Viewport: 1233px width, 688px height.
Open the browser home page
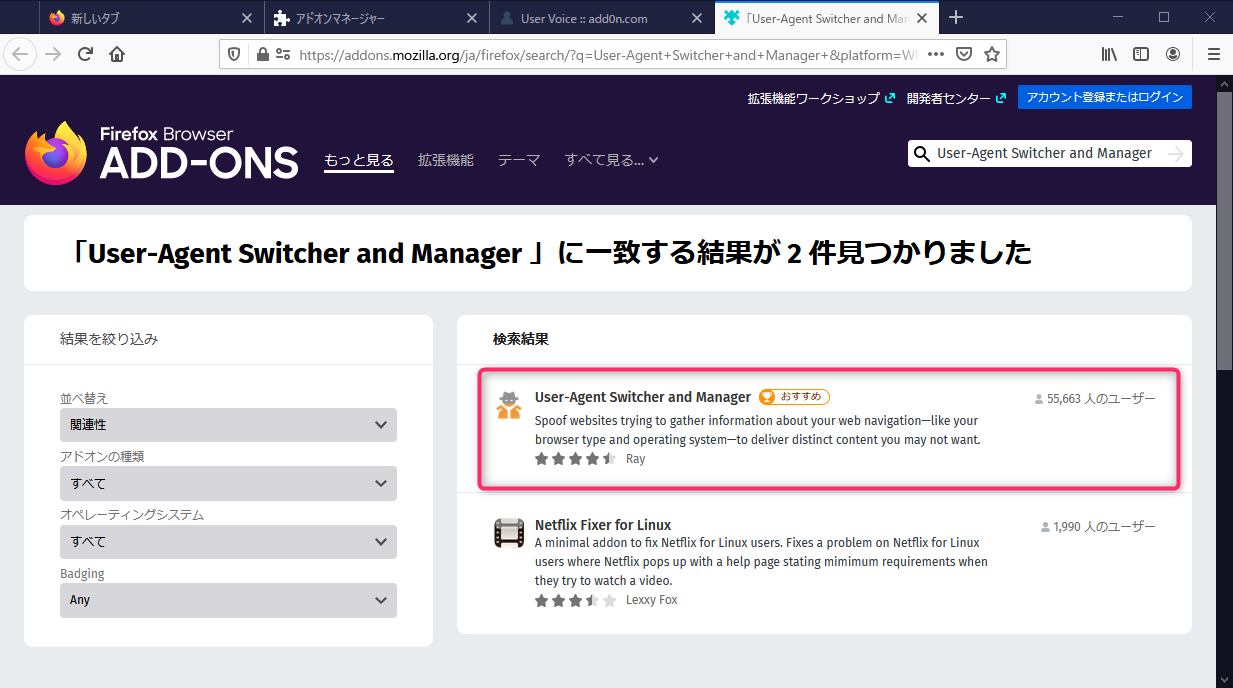coord(115,54)
